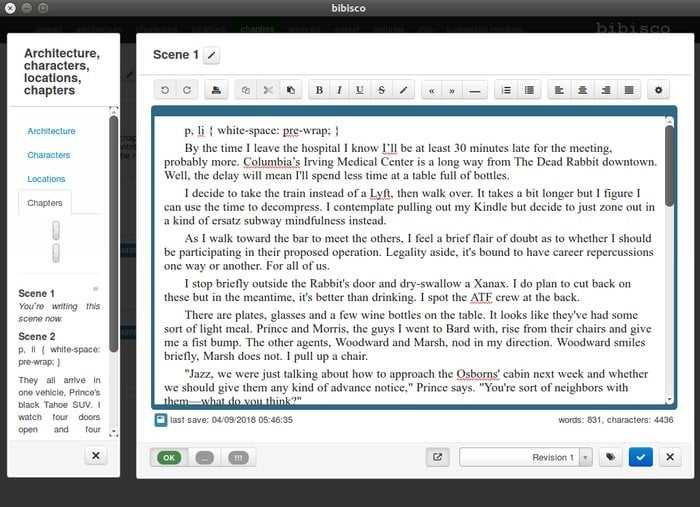Click the Cut scissors icon
The image size is (700, 507).
(x=268, y=90)
